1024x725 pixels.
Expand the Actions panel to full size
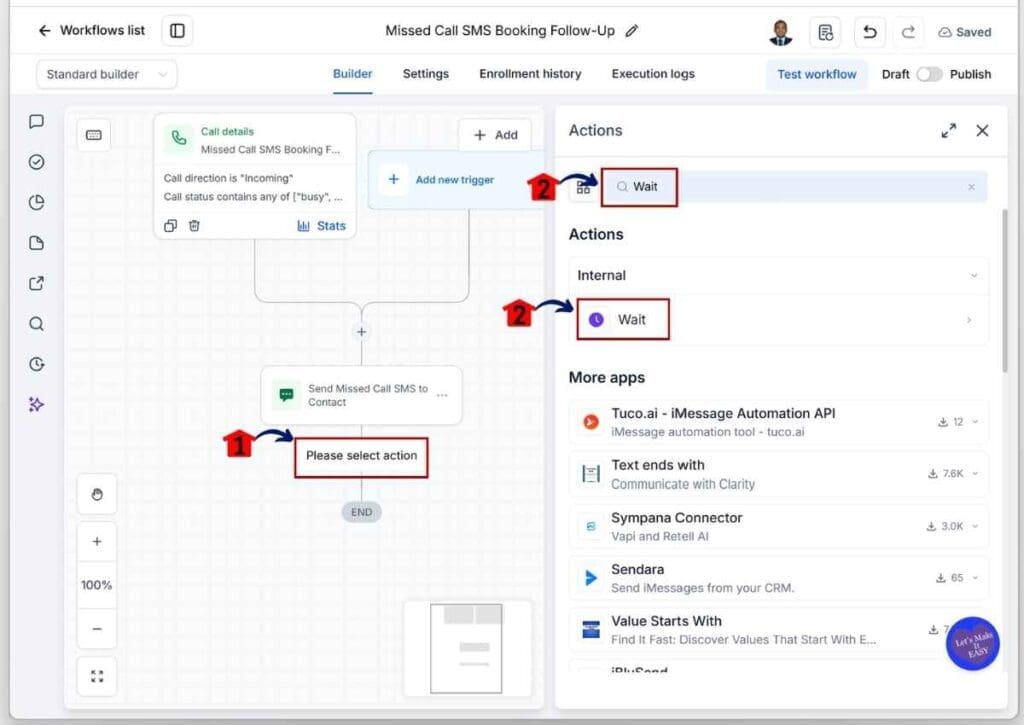(948, 131)
